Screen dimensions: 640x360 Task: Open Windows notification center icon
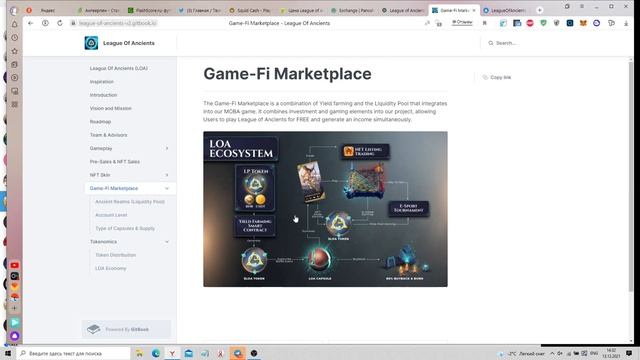click(x=629, y=353)
